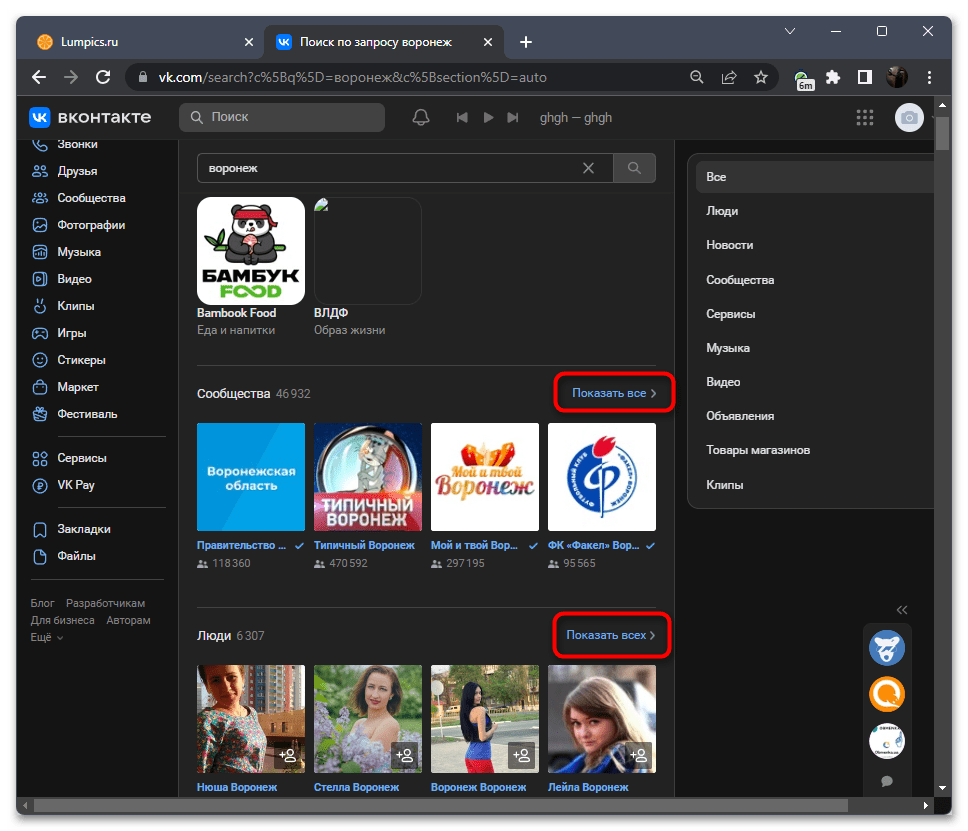Submit search with the magnifier button
The width and height of the screenshot is (968, 831).
634,168
